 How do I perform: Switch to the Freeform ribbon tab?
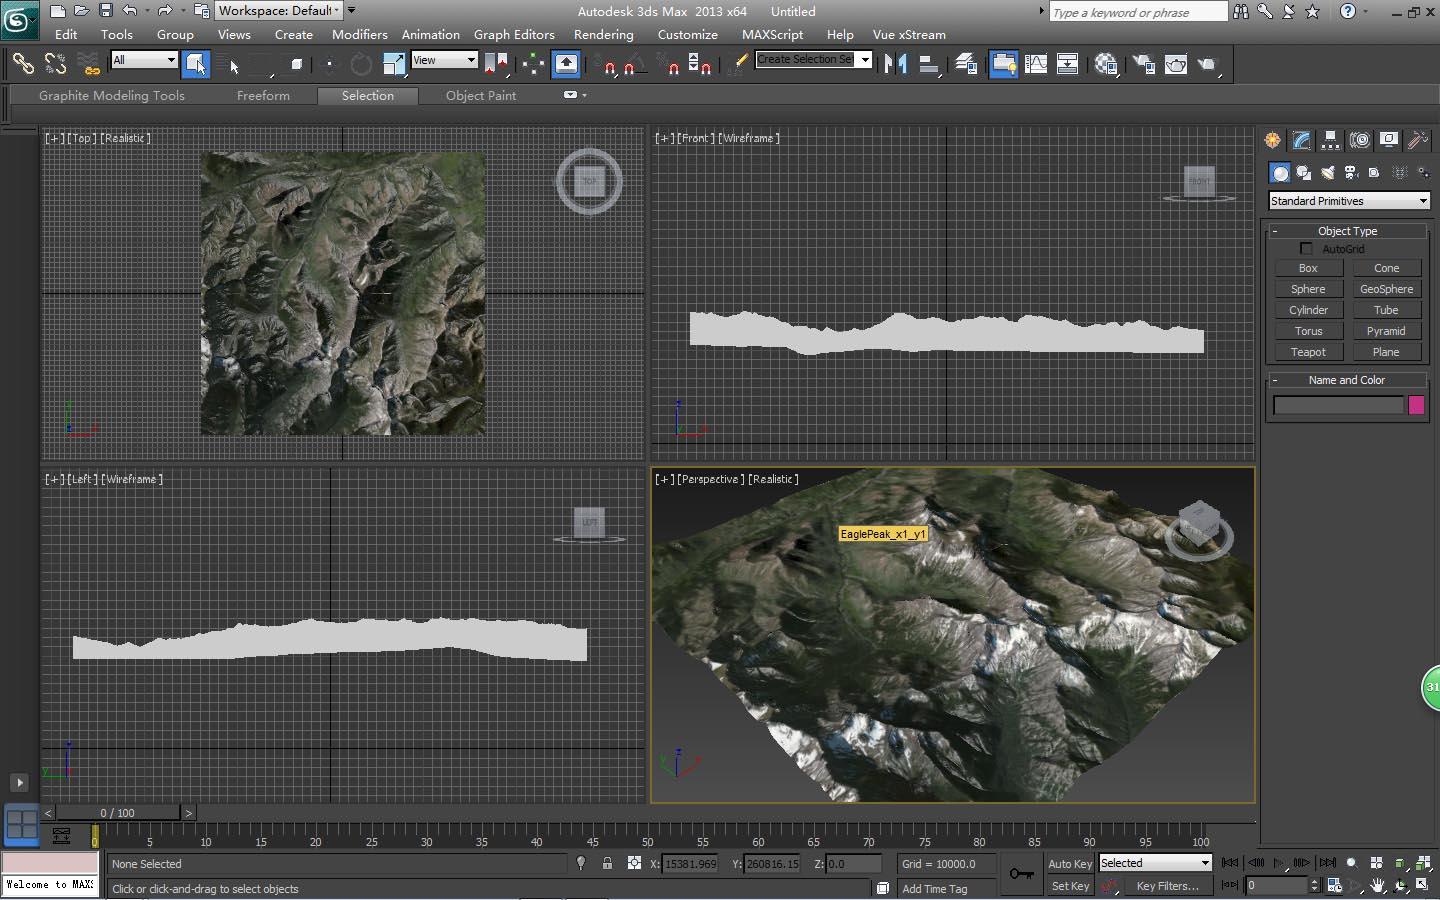[263, 96]
